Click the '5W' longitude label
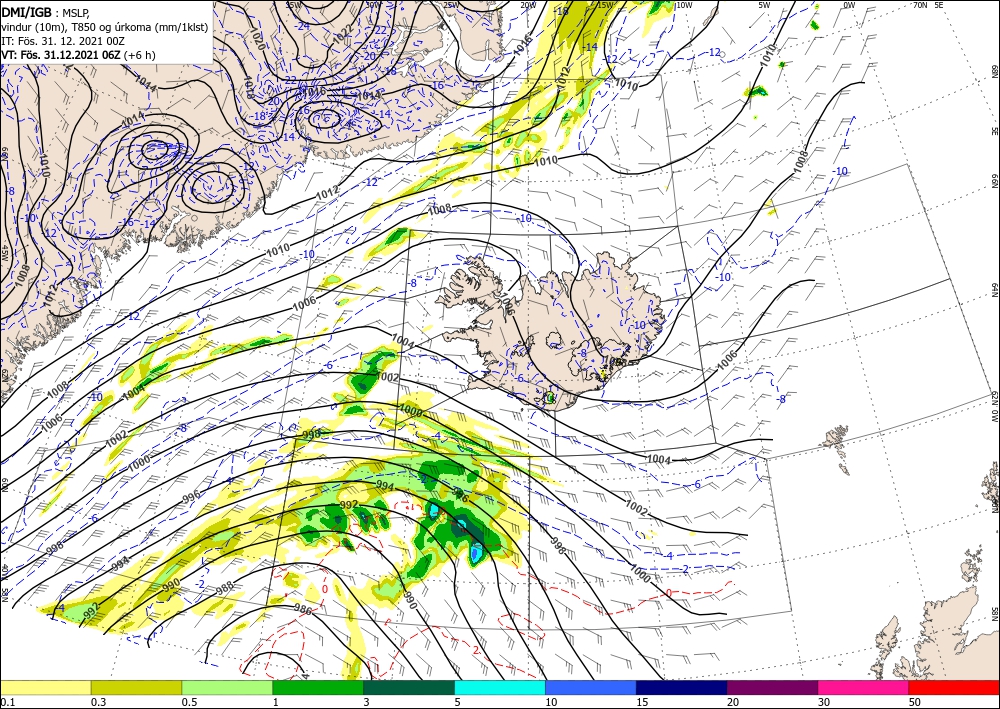1000x709 pixels. pos(765,5)
